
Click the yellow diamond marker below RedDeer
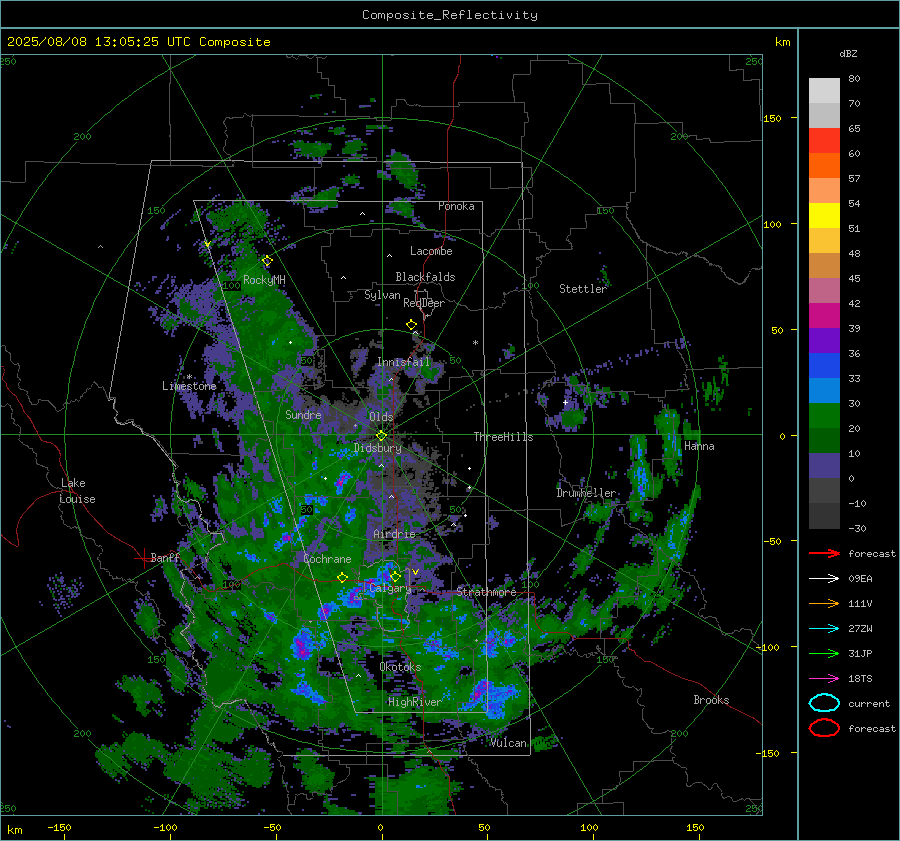tap(411, 324)
